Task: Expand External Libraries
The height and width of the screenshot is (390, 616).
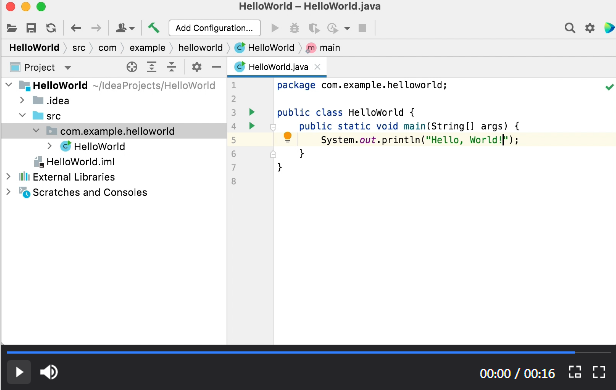Action: [x=8, y=177]
